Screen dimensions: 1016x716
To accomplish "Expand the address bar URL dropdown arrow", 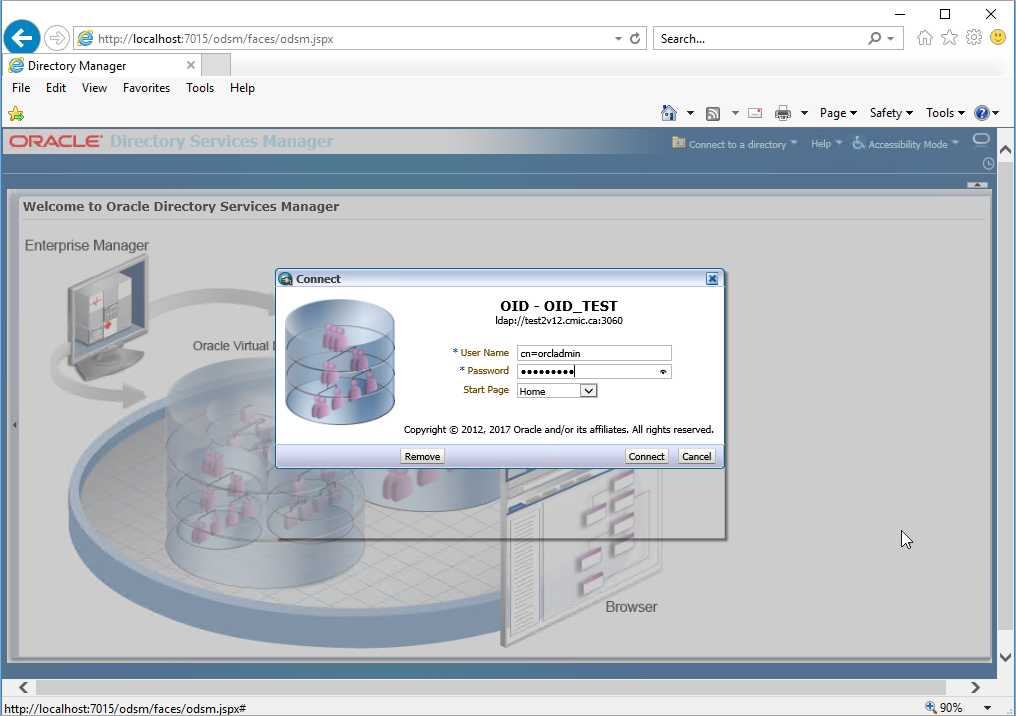I will tap(618, 39).
